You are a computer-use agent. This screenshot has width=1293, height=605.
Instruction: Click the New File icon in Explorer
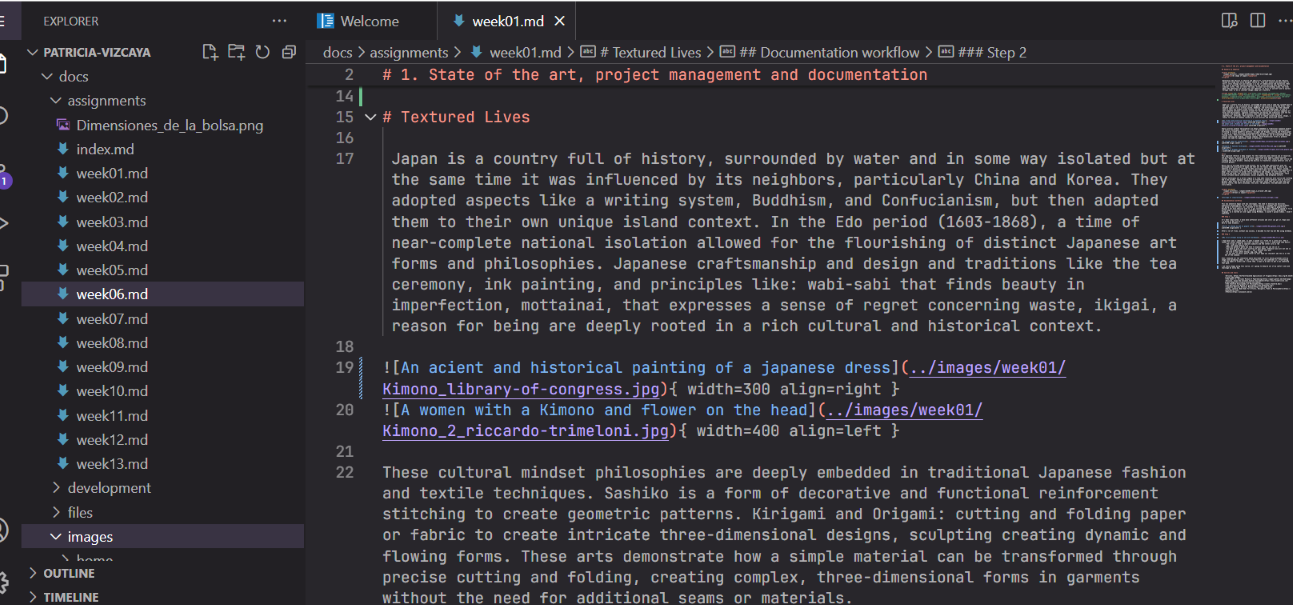pyautogui.click(x=210, y=52)
